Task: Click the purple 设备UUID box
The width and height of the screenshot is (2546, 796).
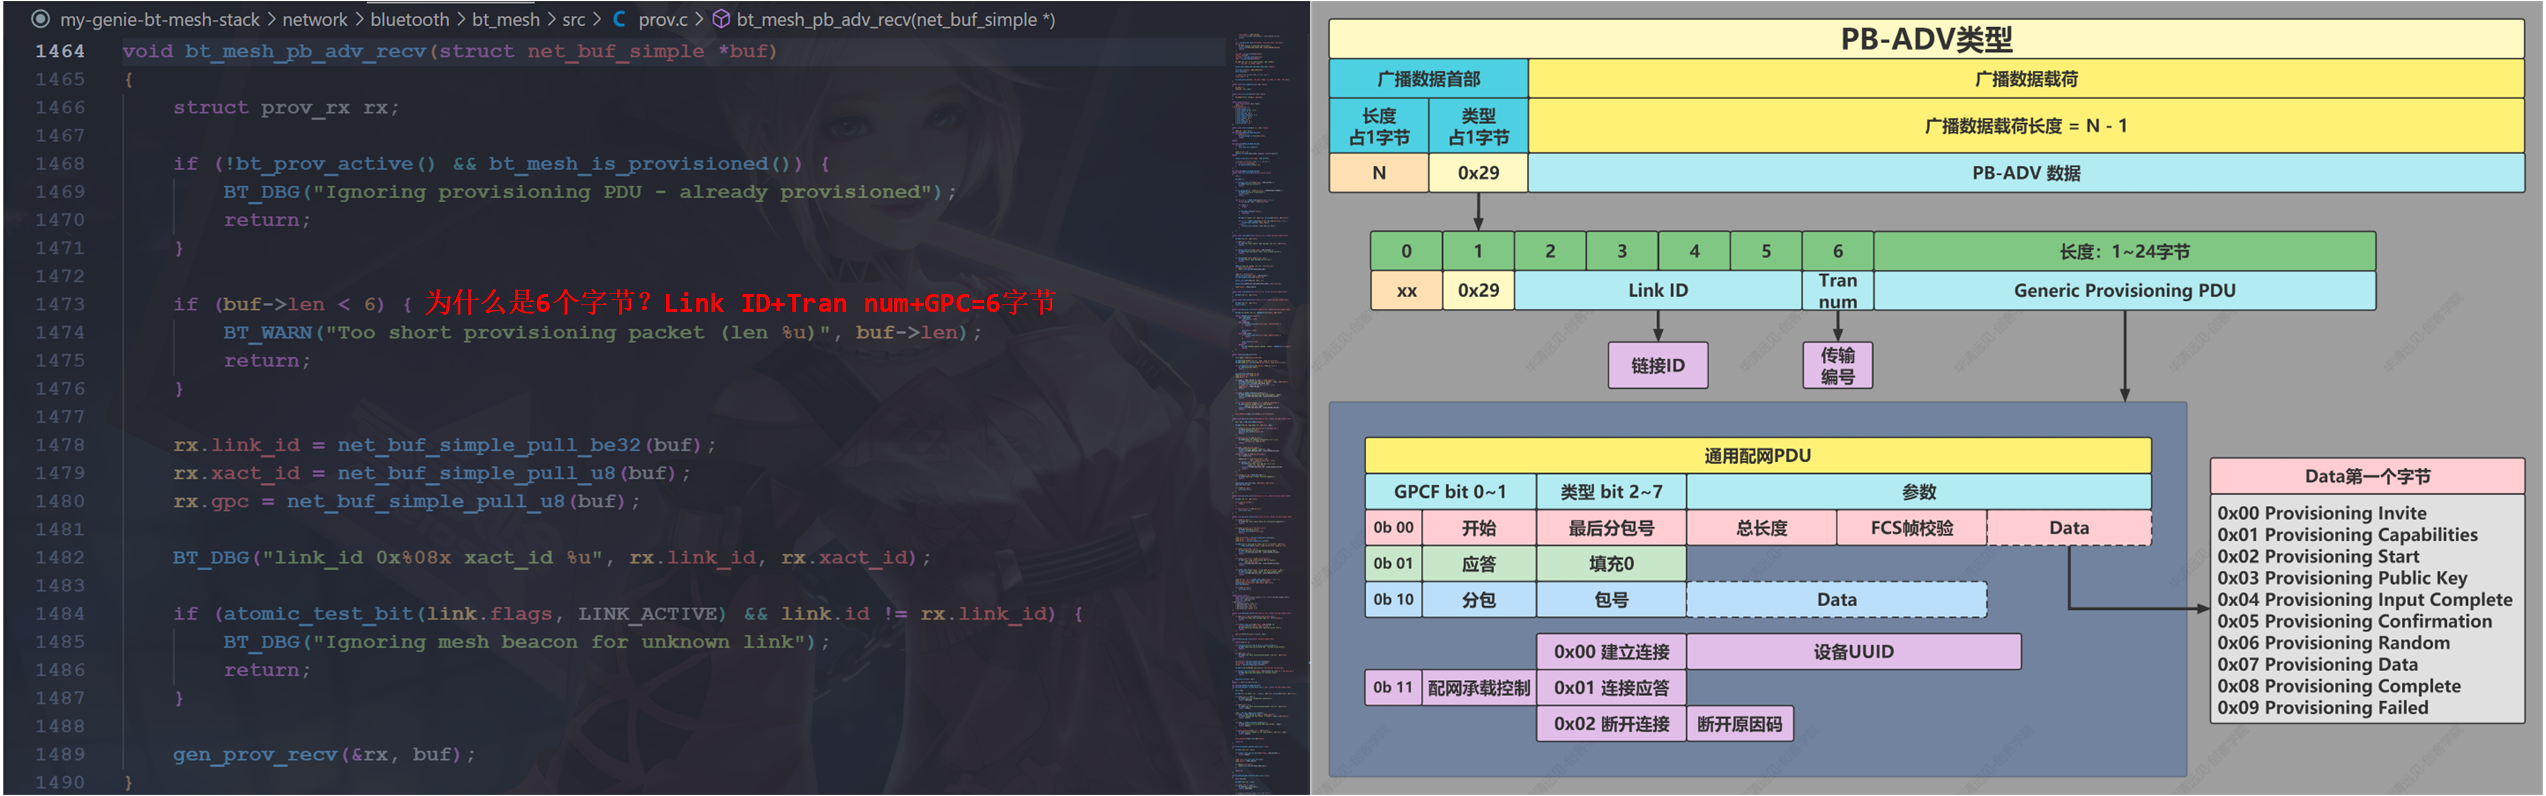Action: point(1852,652)
